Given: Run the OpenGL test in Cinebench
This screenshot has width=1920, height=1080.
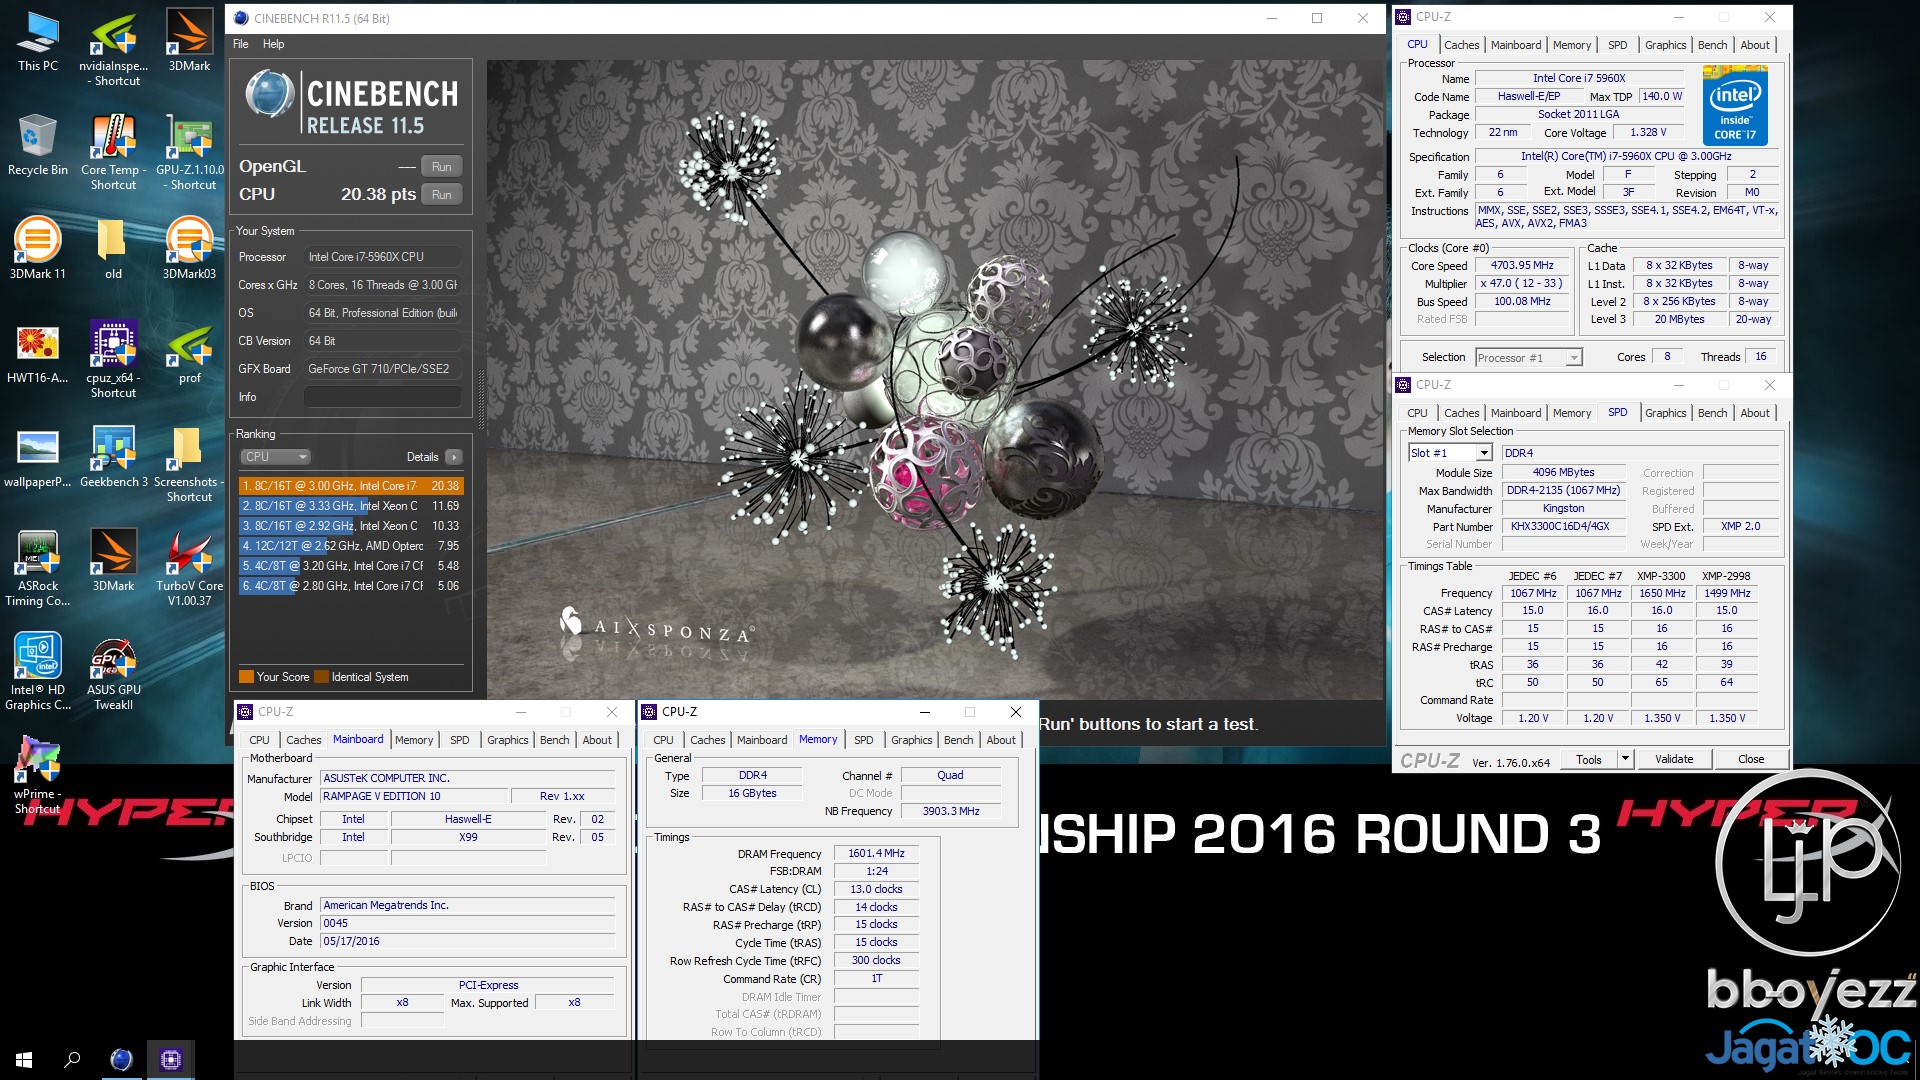Looking at the screenshot, I should point(441,167).
